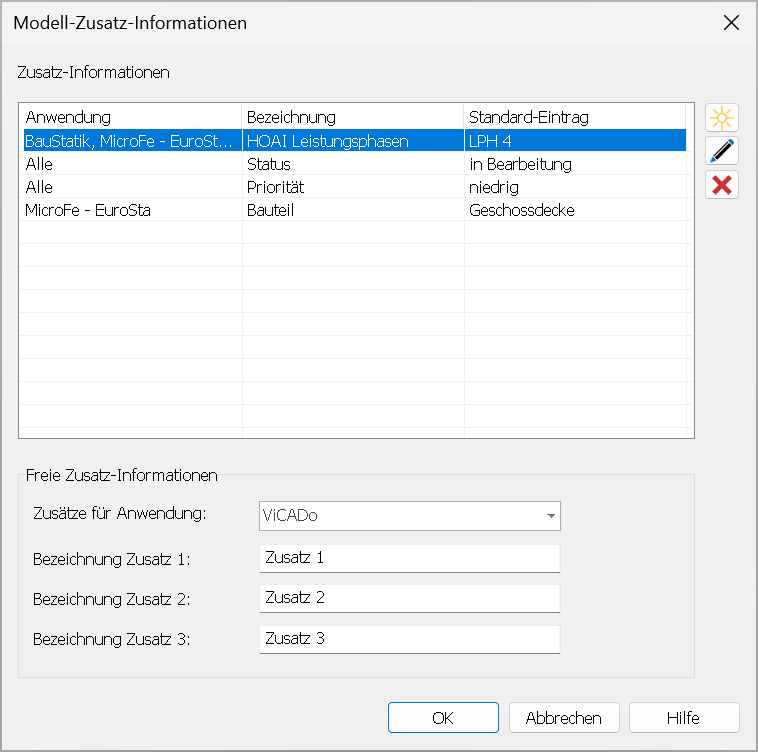Image resolution: width=758 pixels, height=752 pixels.
Task: Open Hilfe for this dialog
Action: [x=684, y=718]
